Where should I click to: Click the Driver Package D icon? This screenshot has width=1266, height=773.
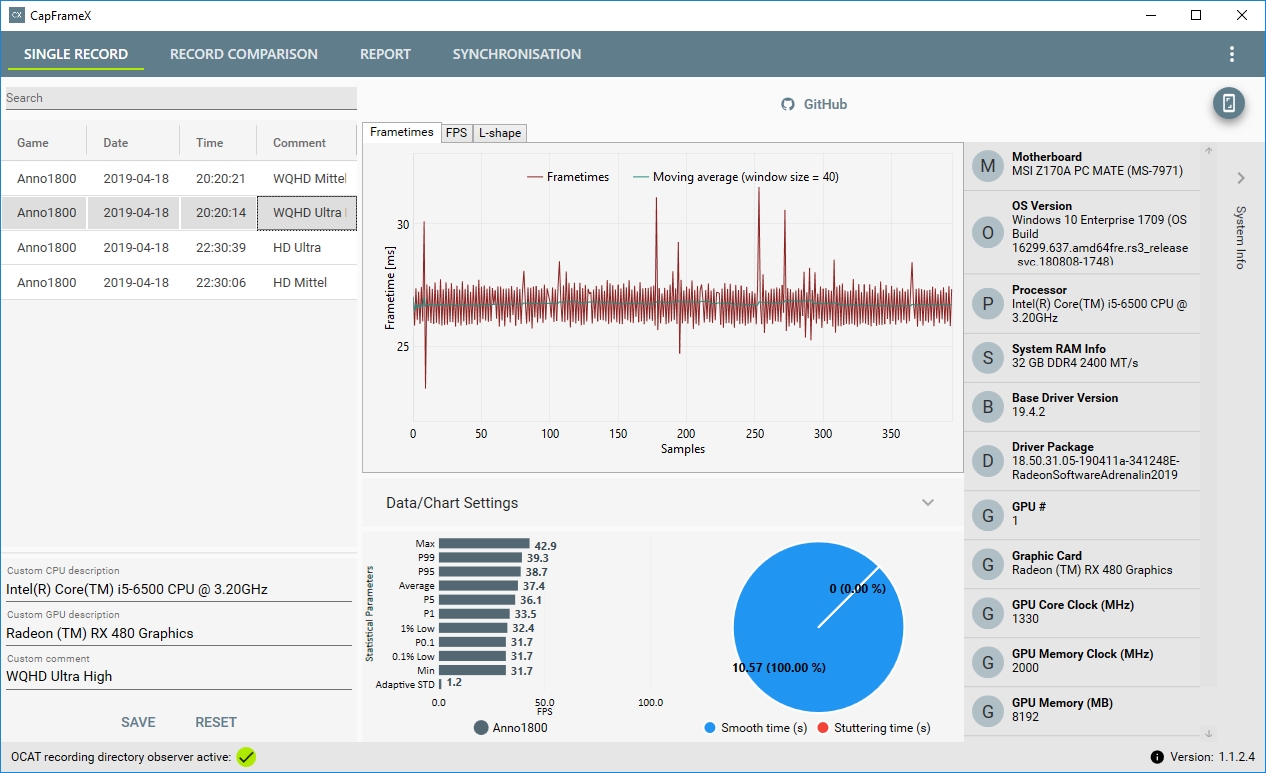tap(988, 461)
